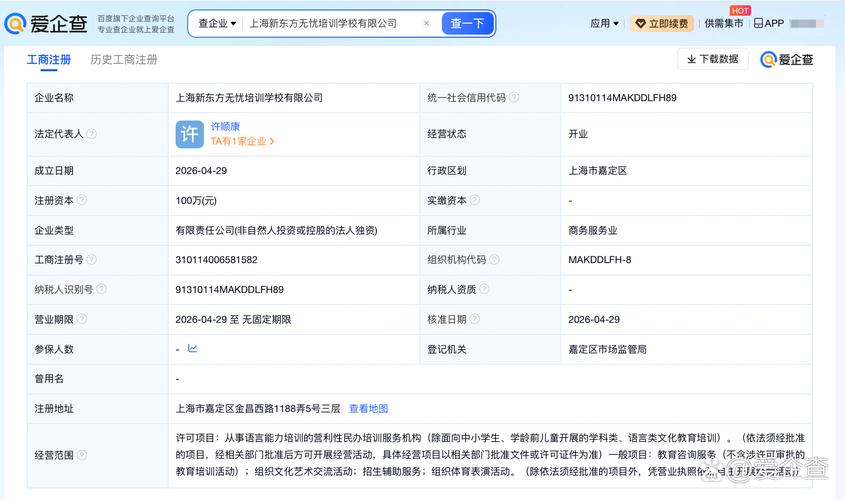Select the 工商注册号 value 310114006581582
This screenshot has height=500, width=845.
pos(217,260)
